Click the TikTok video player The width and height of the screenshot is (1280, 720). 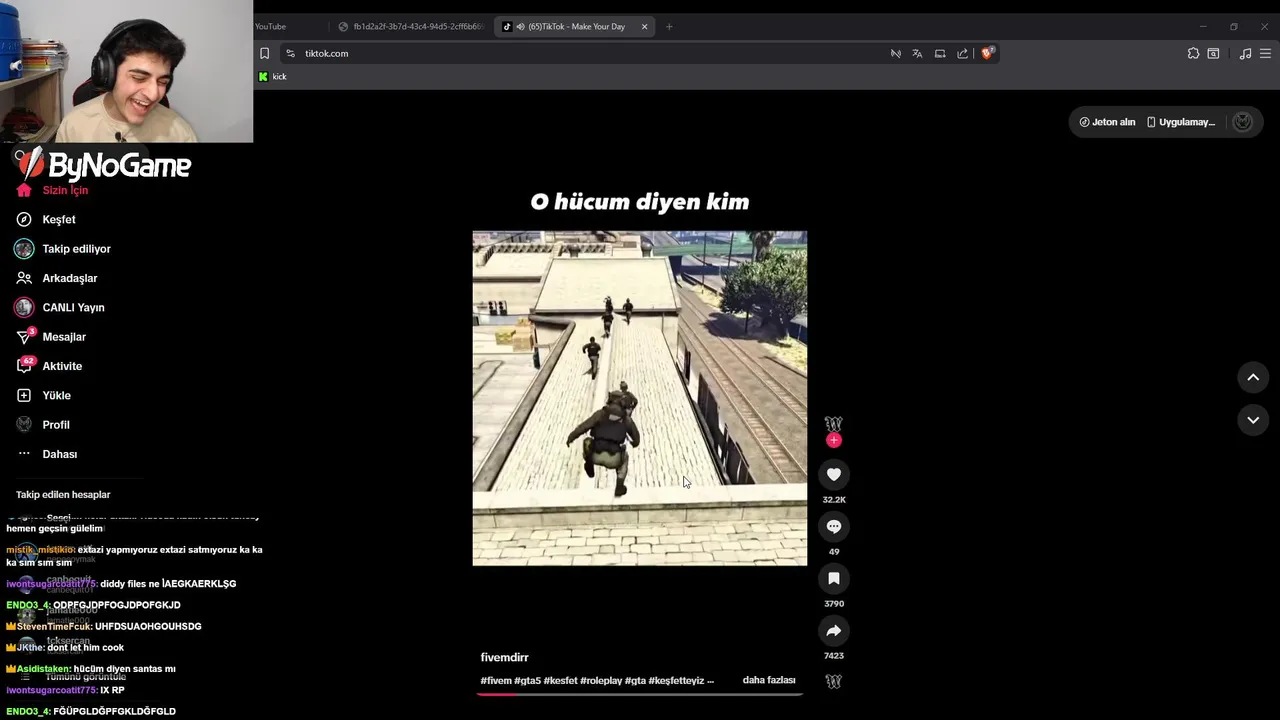[x=640, y=398]
